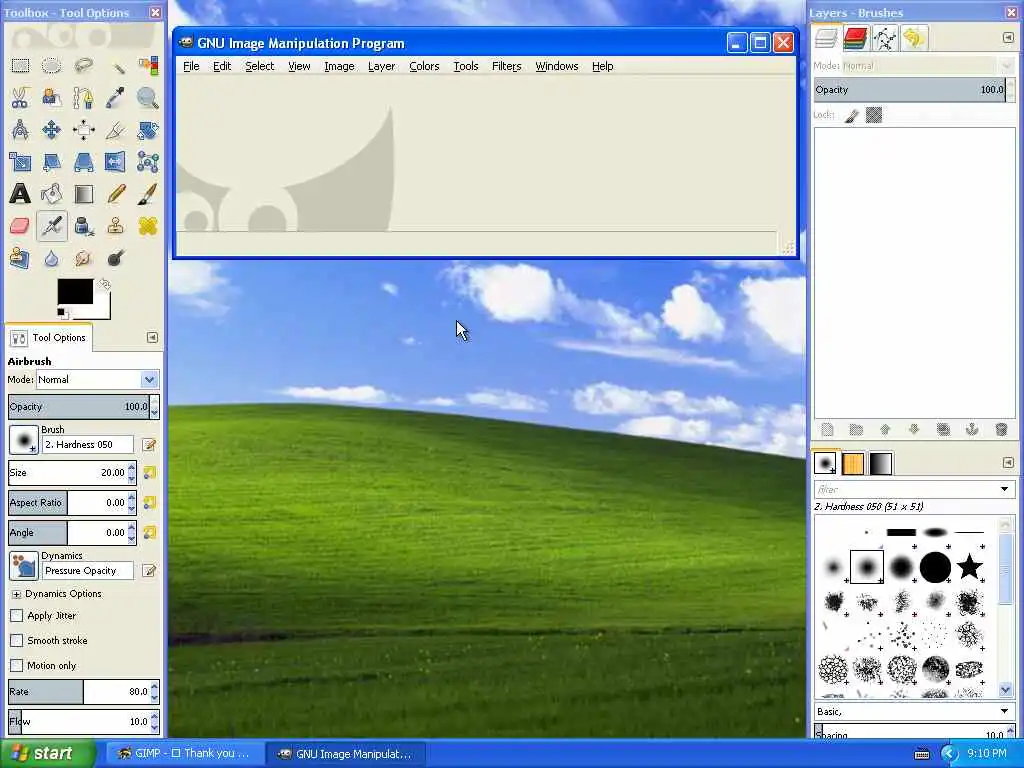The height and width of the screenshot is (768, 1024).
Task: Edit the Pressure Opacity dynamics
Action: click(x=149, y=571)
